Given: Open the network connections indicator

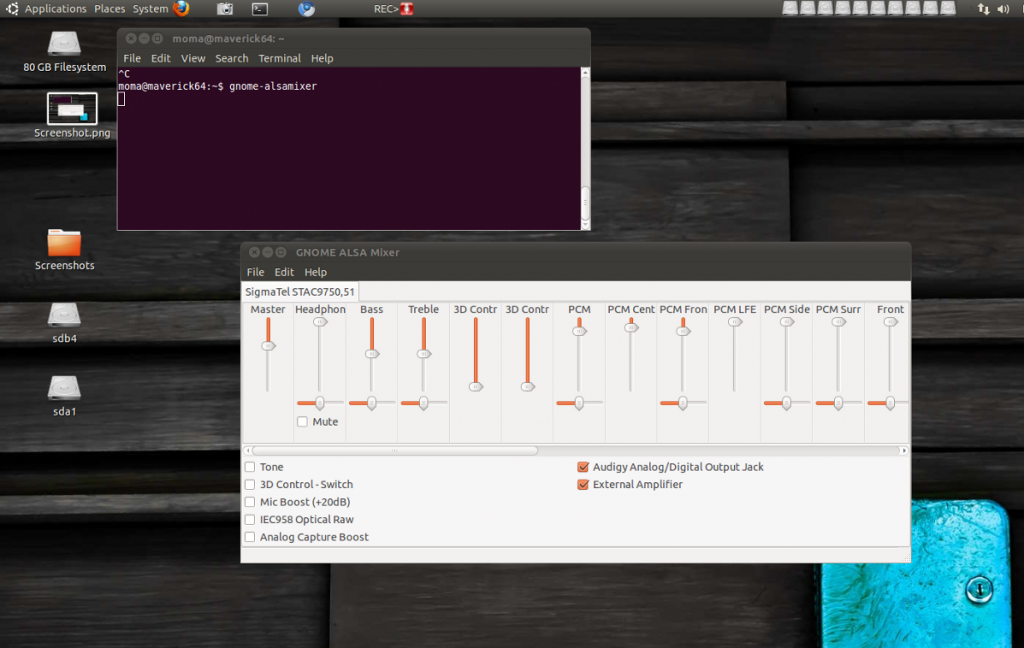Looking at the screenshot, I should point(983,8).
